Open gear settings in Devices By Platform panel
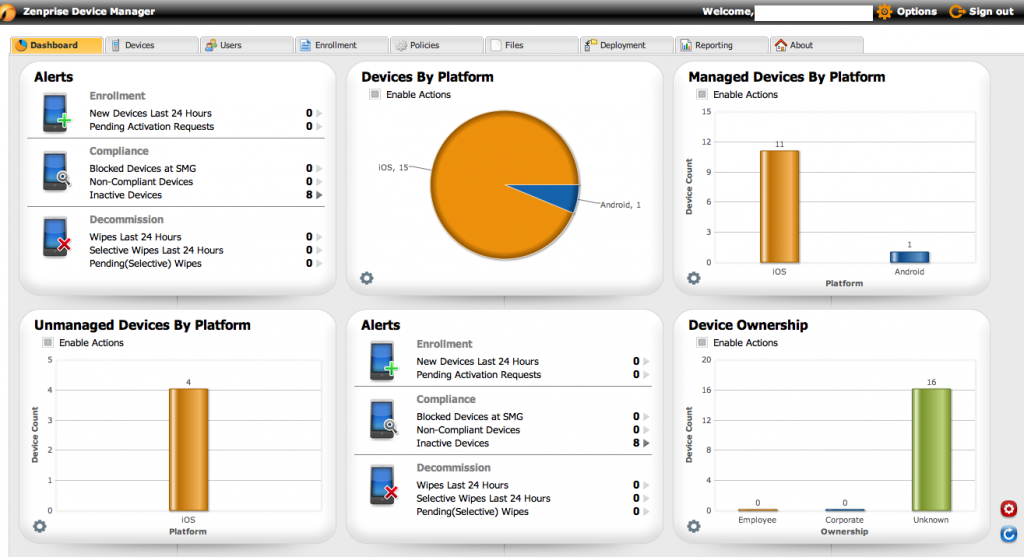The image size is (1024, 557). [x=367, y=278]
